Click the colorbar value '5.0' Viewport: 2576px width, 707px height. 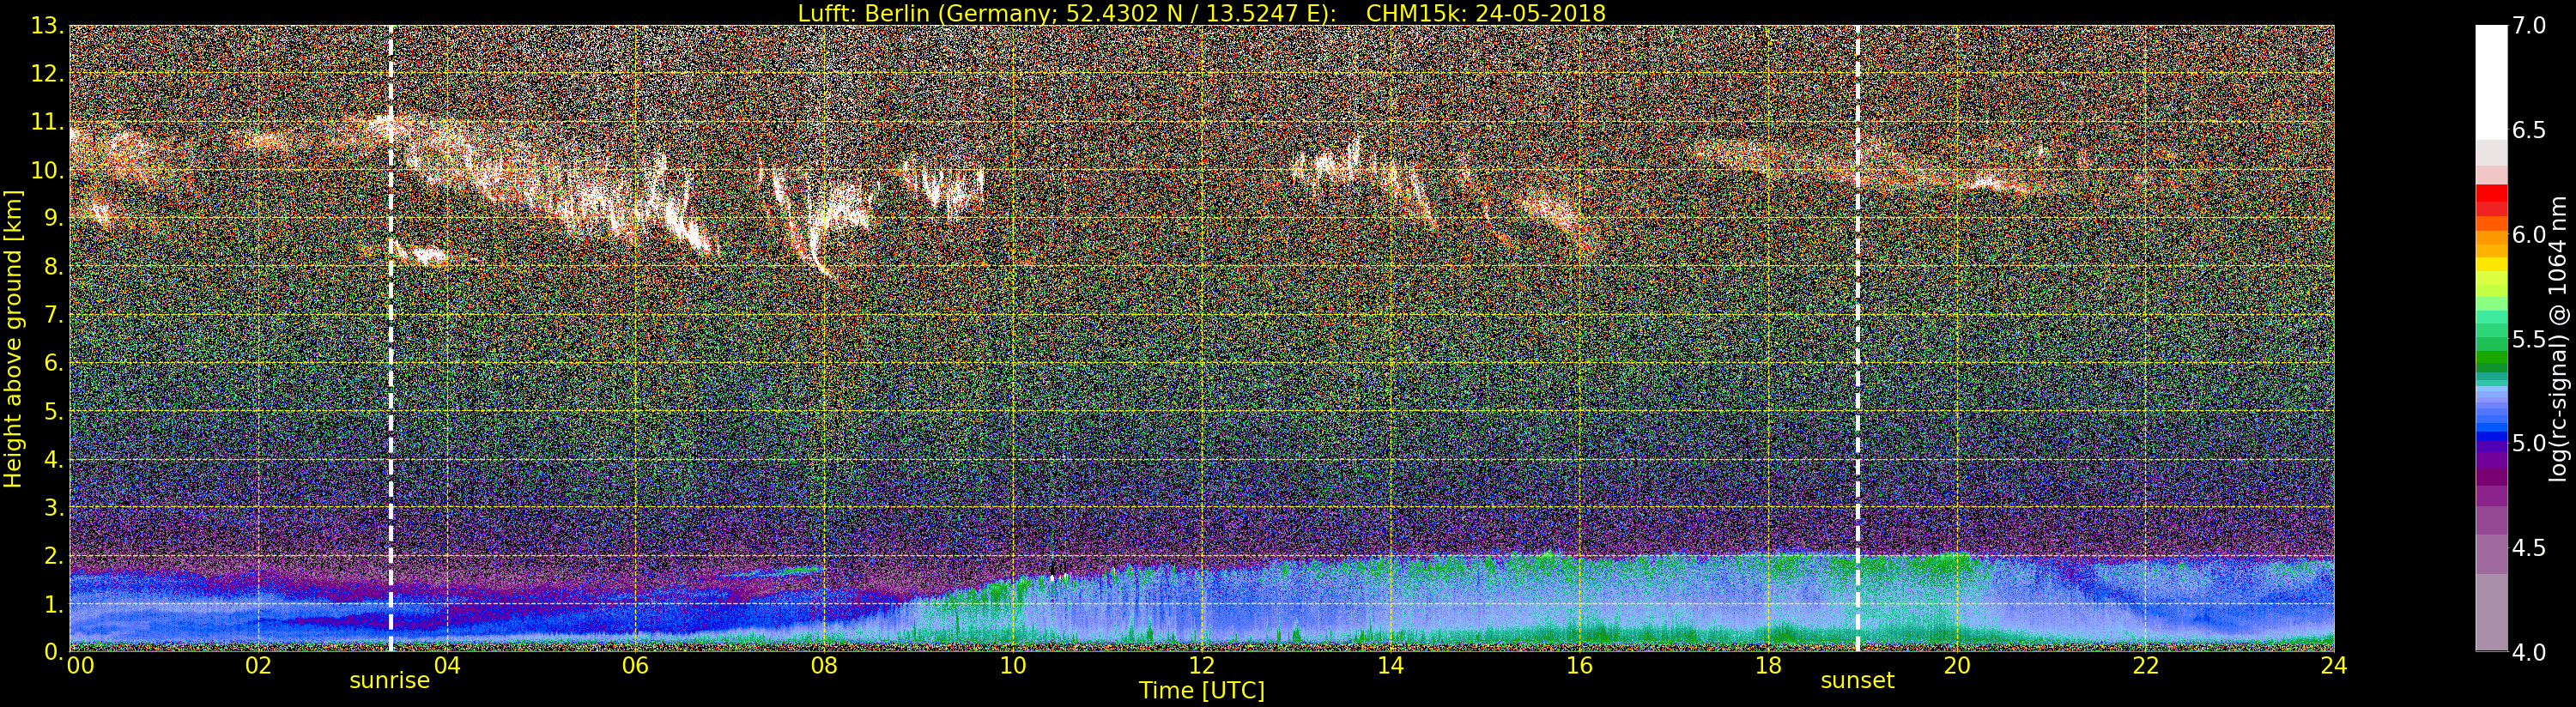tap(2529, 443)
